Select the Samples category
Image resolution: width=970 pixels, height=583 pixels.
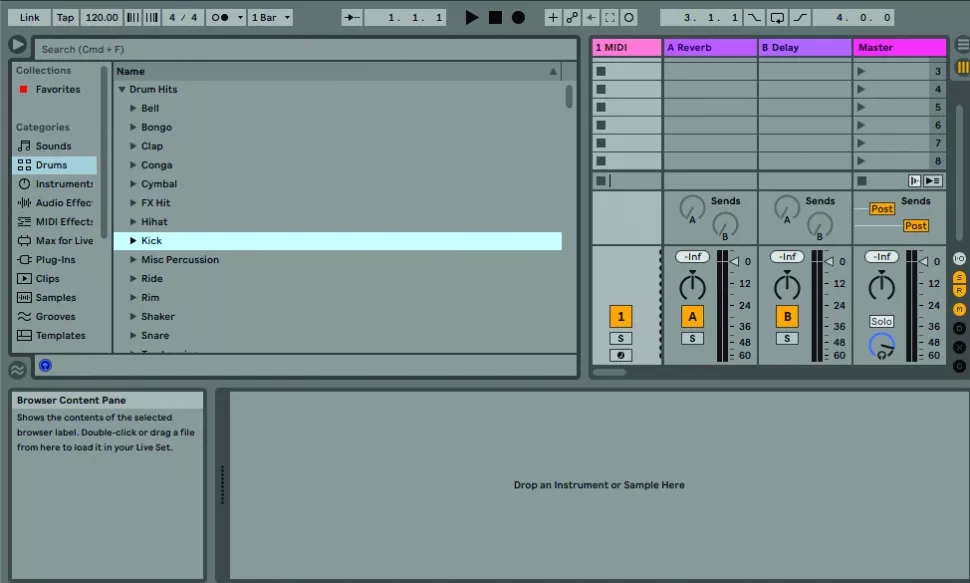coord(55,298)
